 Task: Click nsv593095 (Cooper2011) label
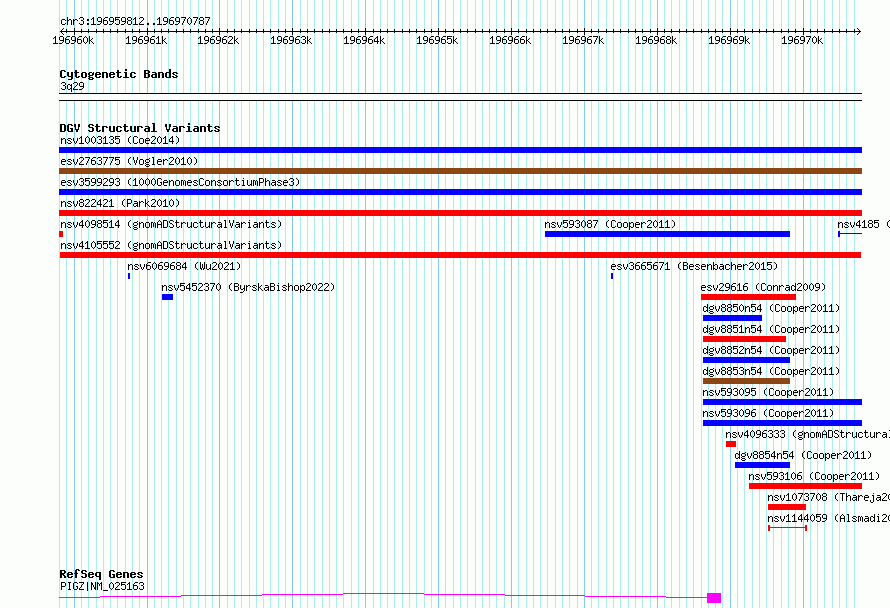(768, 392)
